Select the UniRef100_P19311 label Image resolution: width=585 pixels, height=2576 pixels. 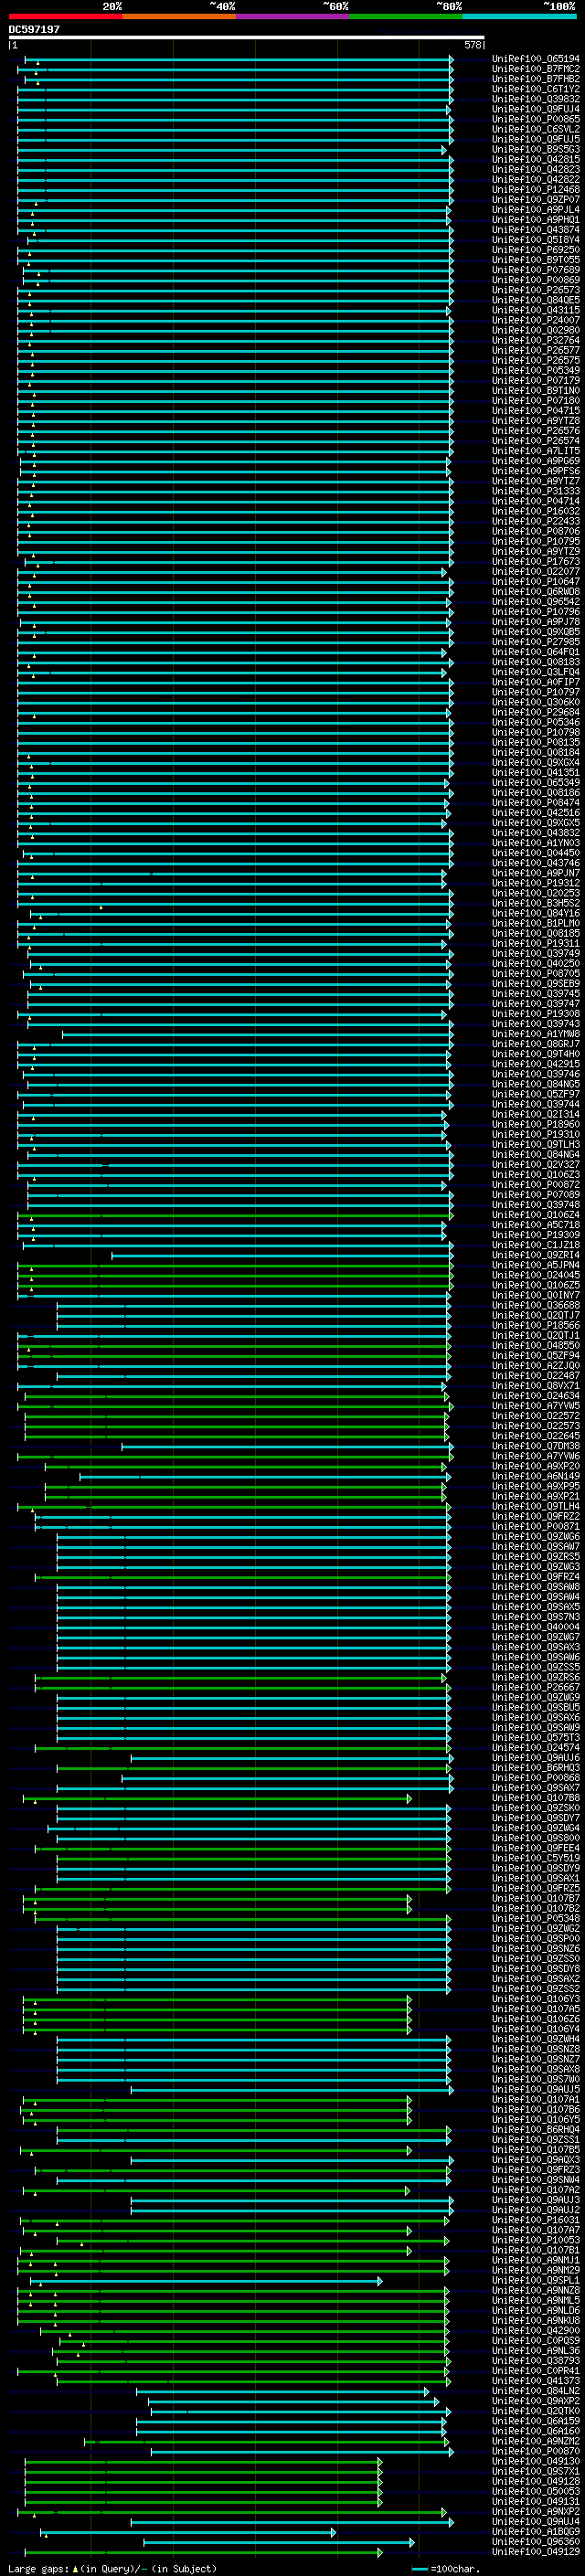pos(536,943)
